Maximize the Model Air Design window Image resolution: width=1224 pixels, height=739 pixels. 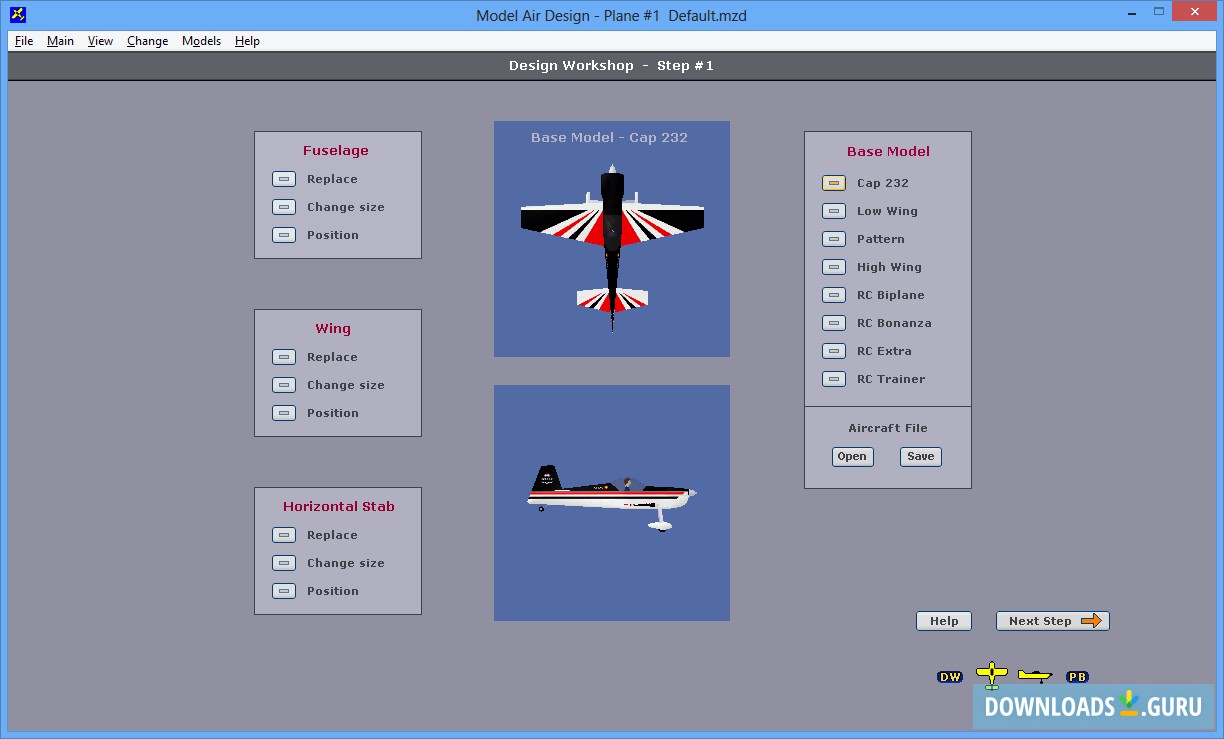1157,12
